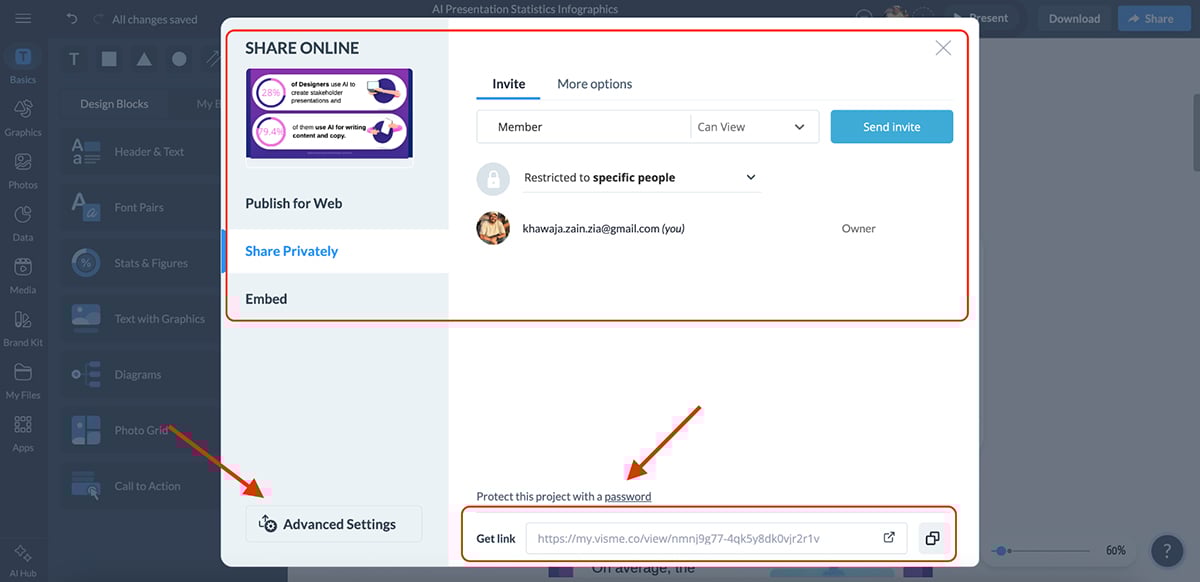
Task: Open the share link in new tab icon
Action: [x=889, y=538]
